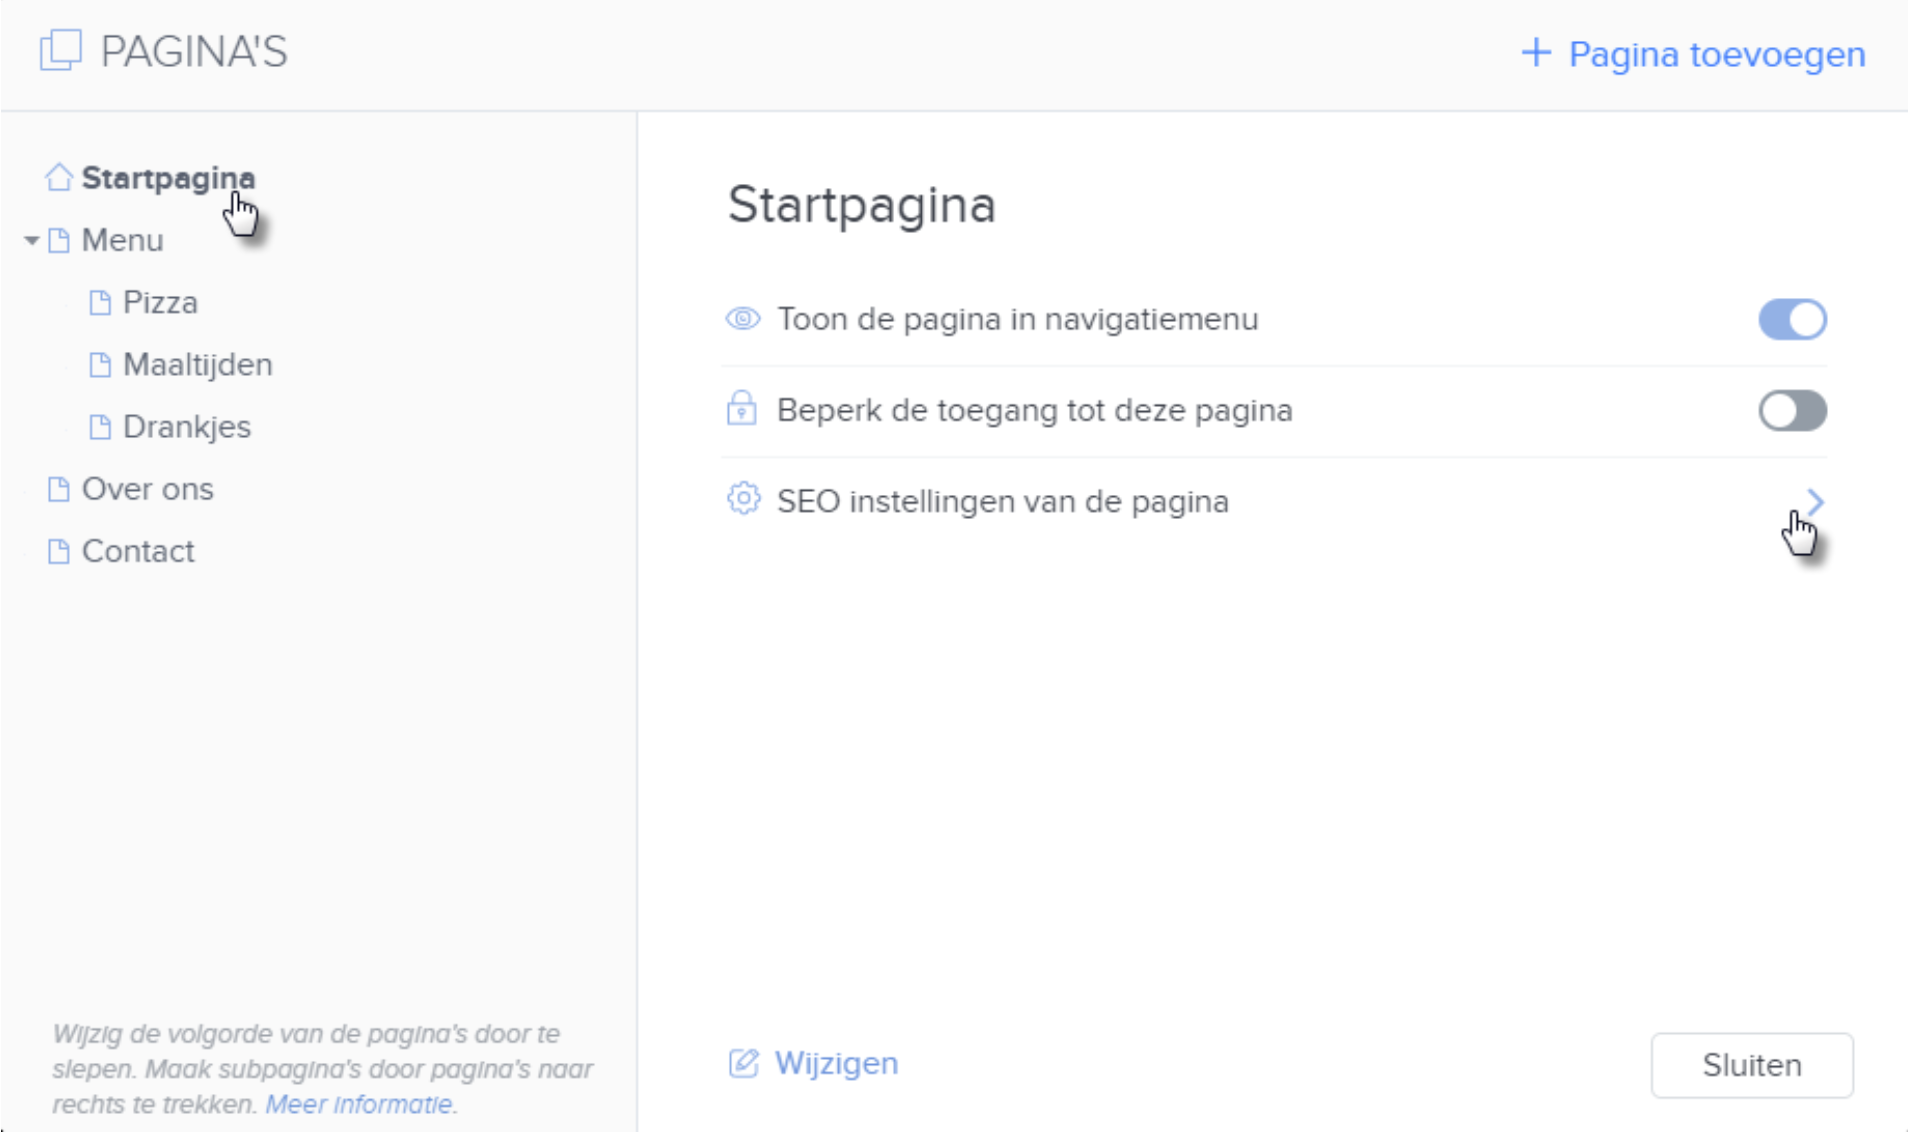Click the eye icon for navigatiemenu visibility
The height and width of the screenshot is (1134, 1908).
pyautogui.click(x=741, y=318)
